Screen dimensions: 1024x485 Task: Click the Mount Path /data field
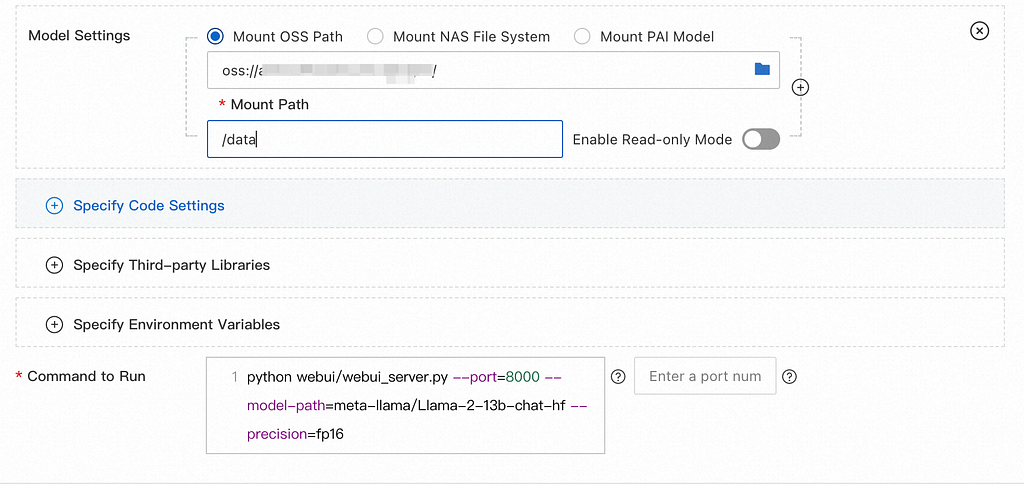[385, 139]
